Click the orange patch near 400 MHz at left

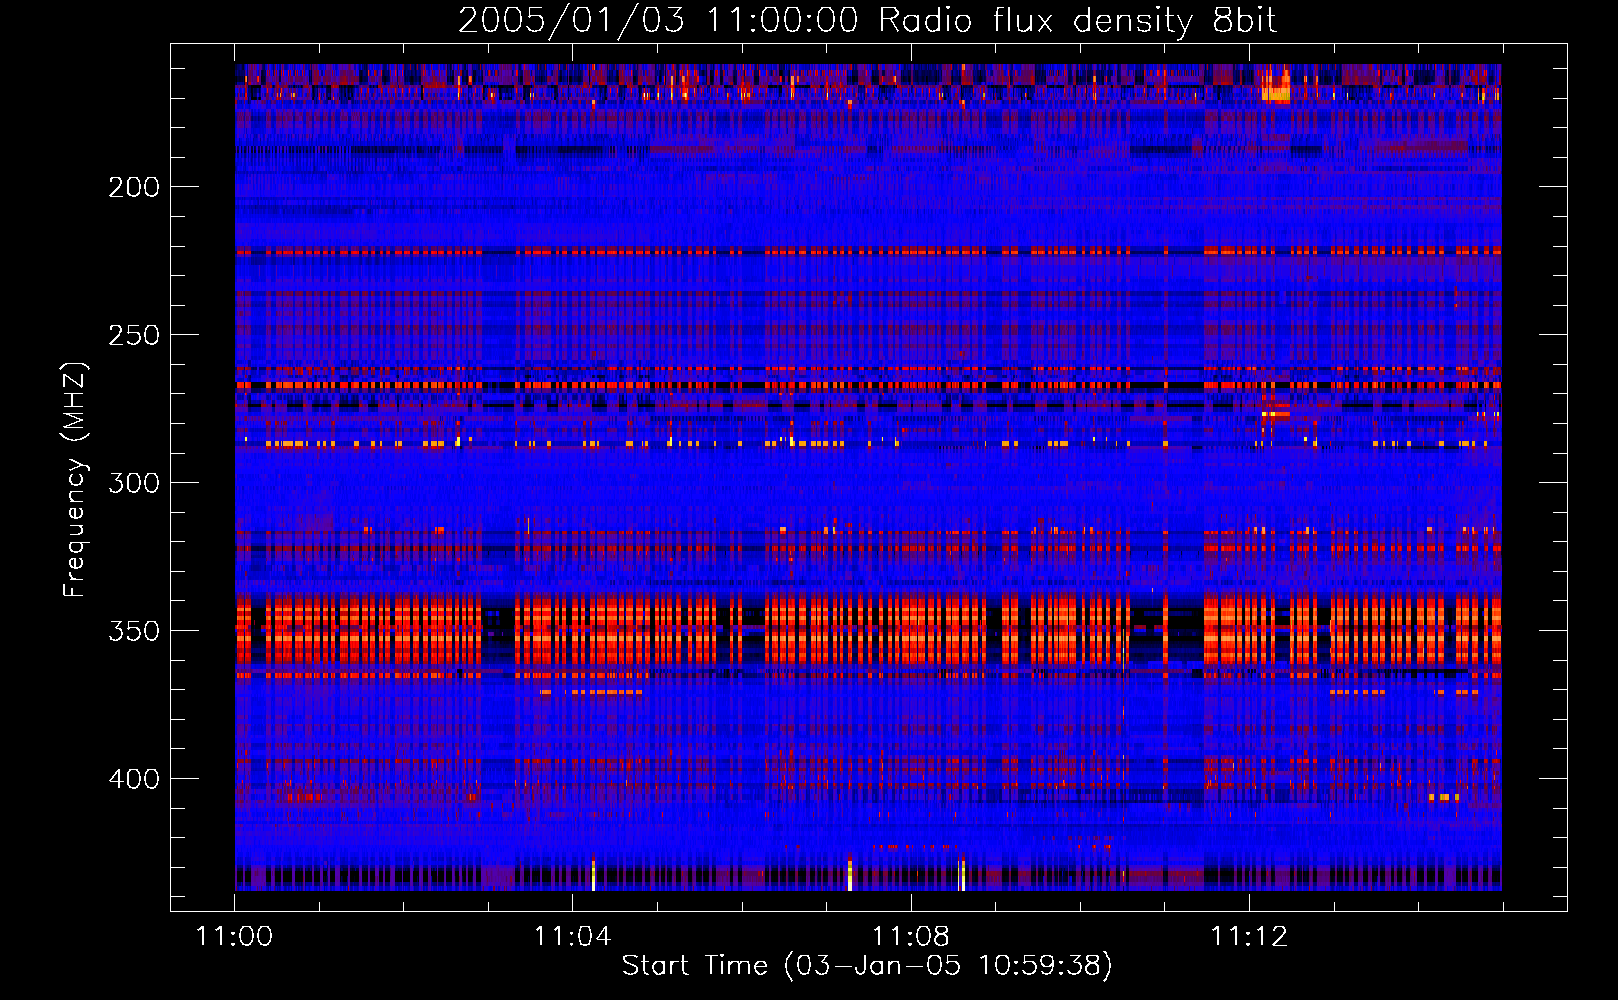tap(301, 797)
